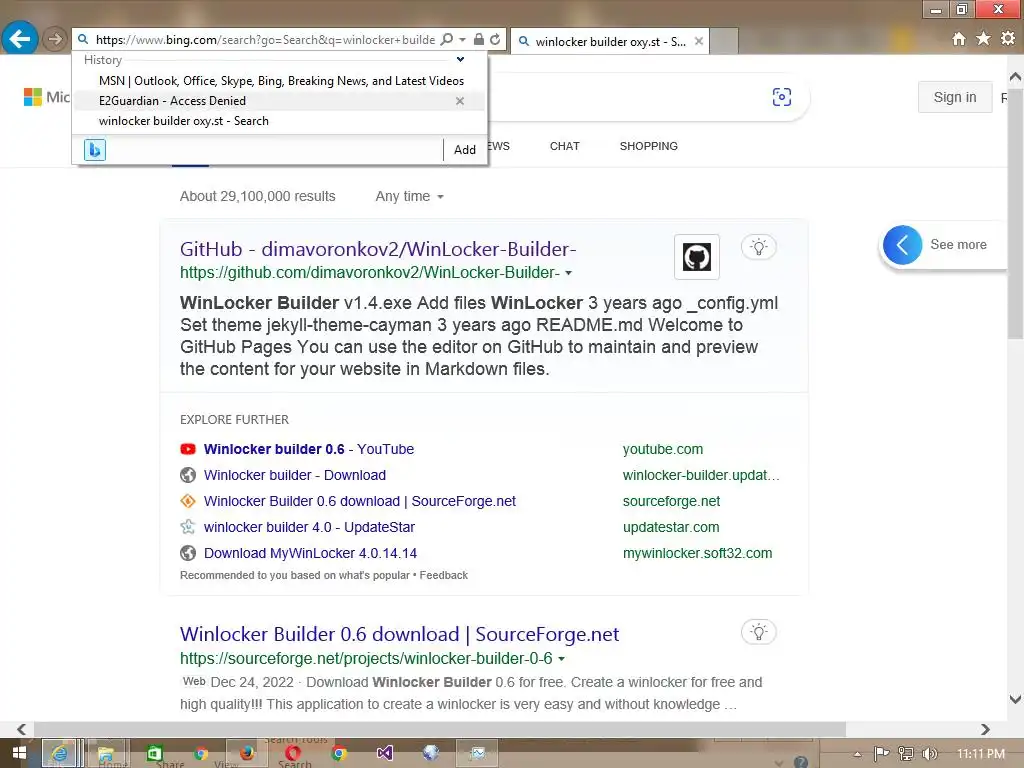Click the security lock icon in address bar
The width and height of the screenshot is (1024, 768).
(479, 39)
